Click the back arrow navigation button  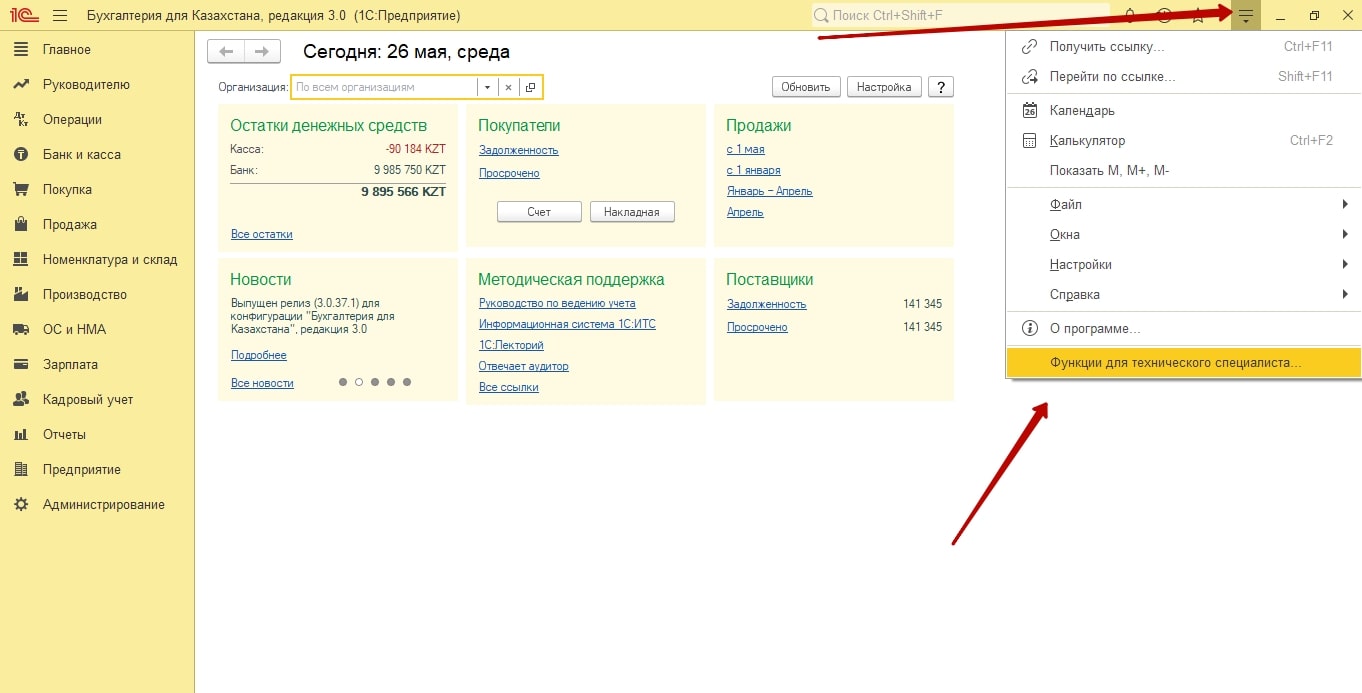click(225, 52)
